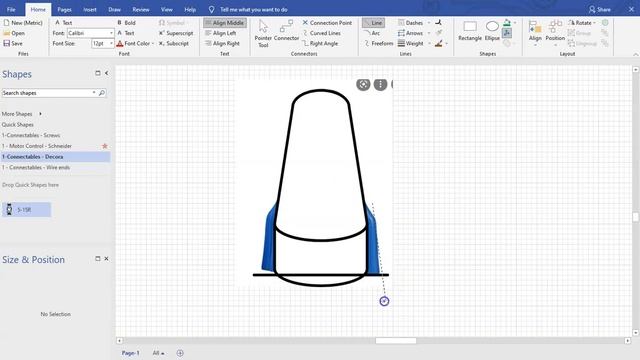
Task: Select 1-Connectables - Decora stencil
Action: point(56,157)
